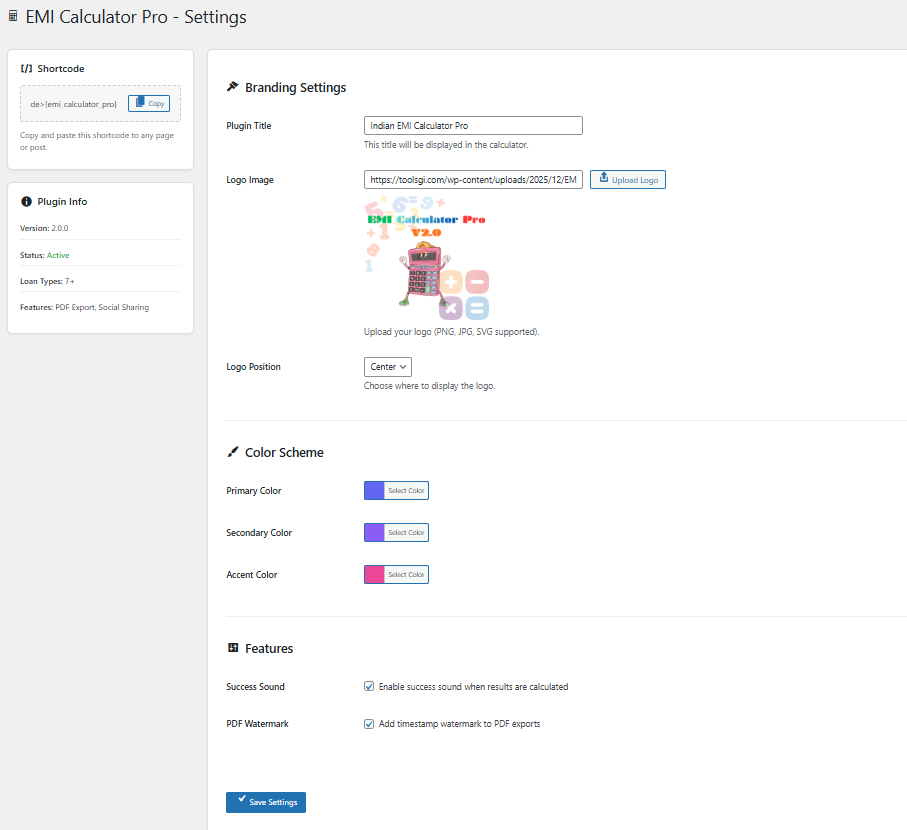Focus the Plugin Title text field

point(473,126)
